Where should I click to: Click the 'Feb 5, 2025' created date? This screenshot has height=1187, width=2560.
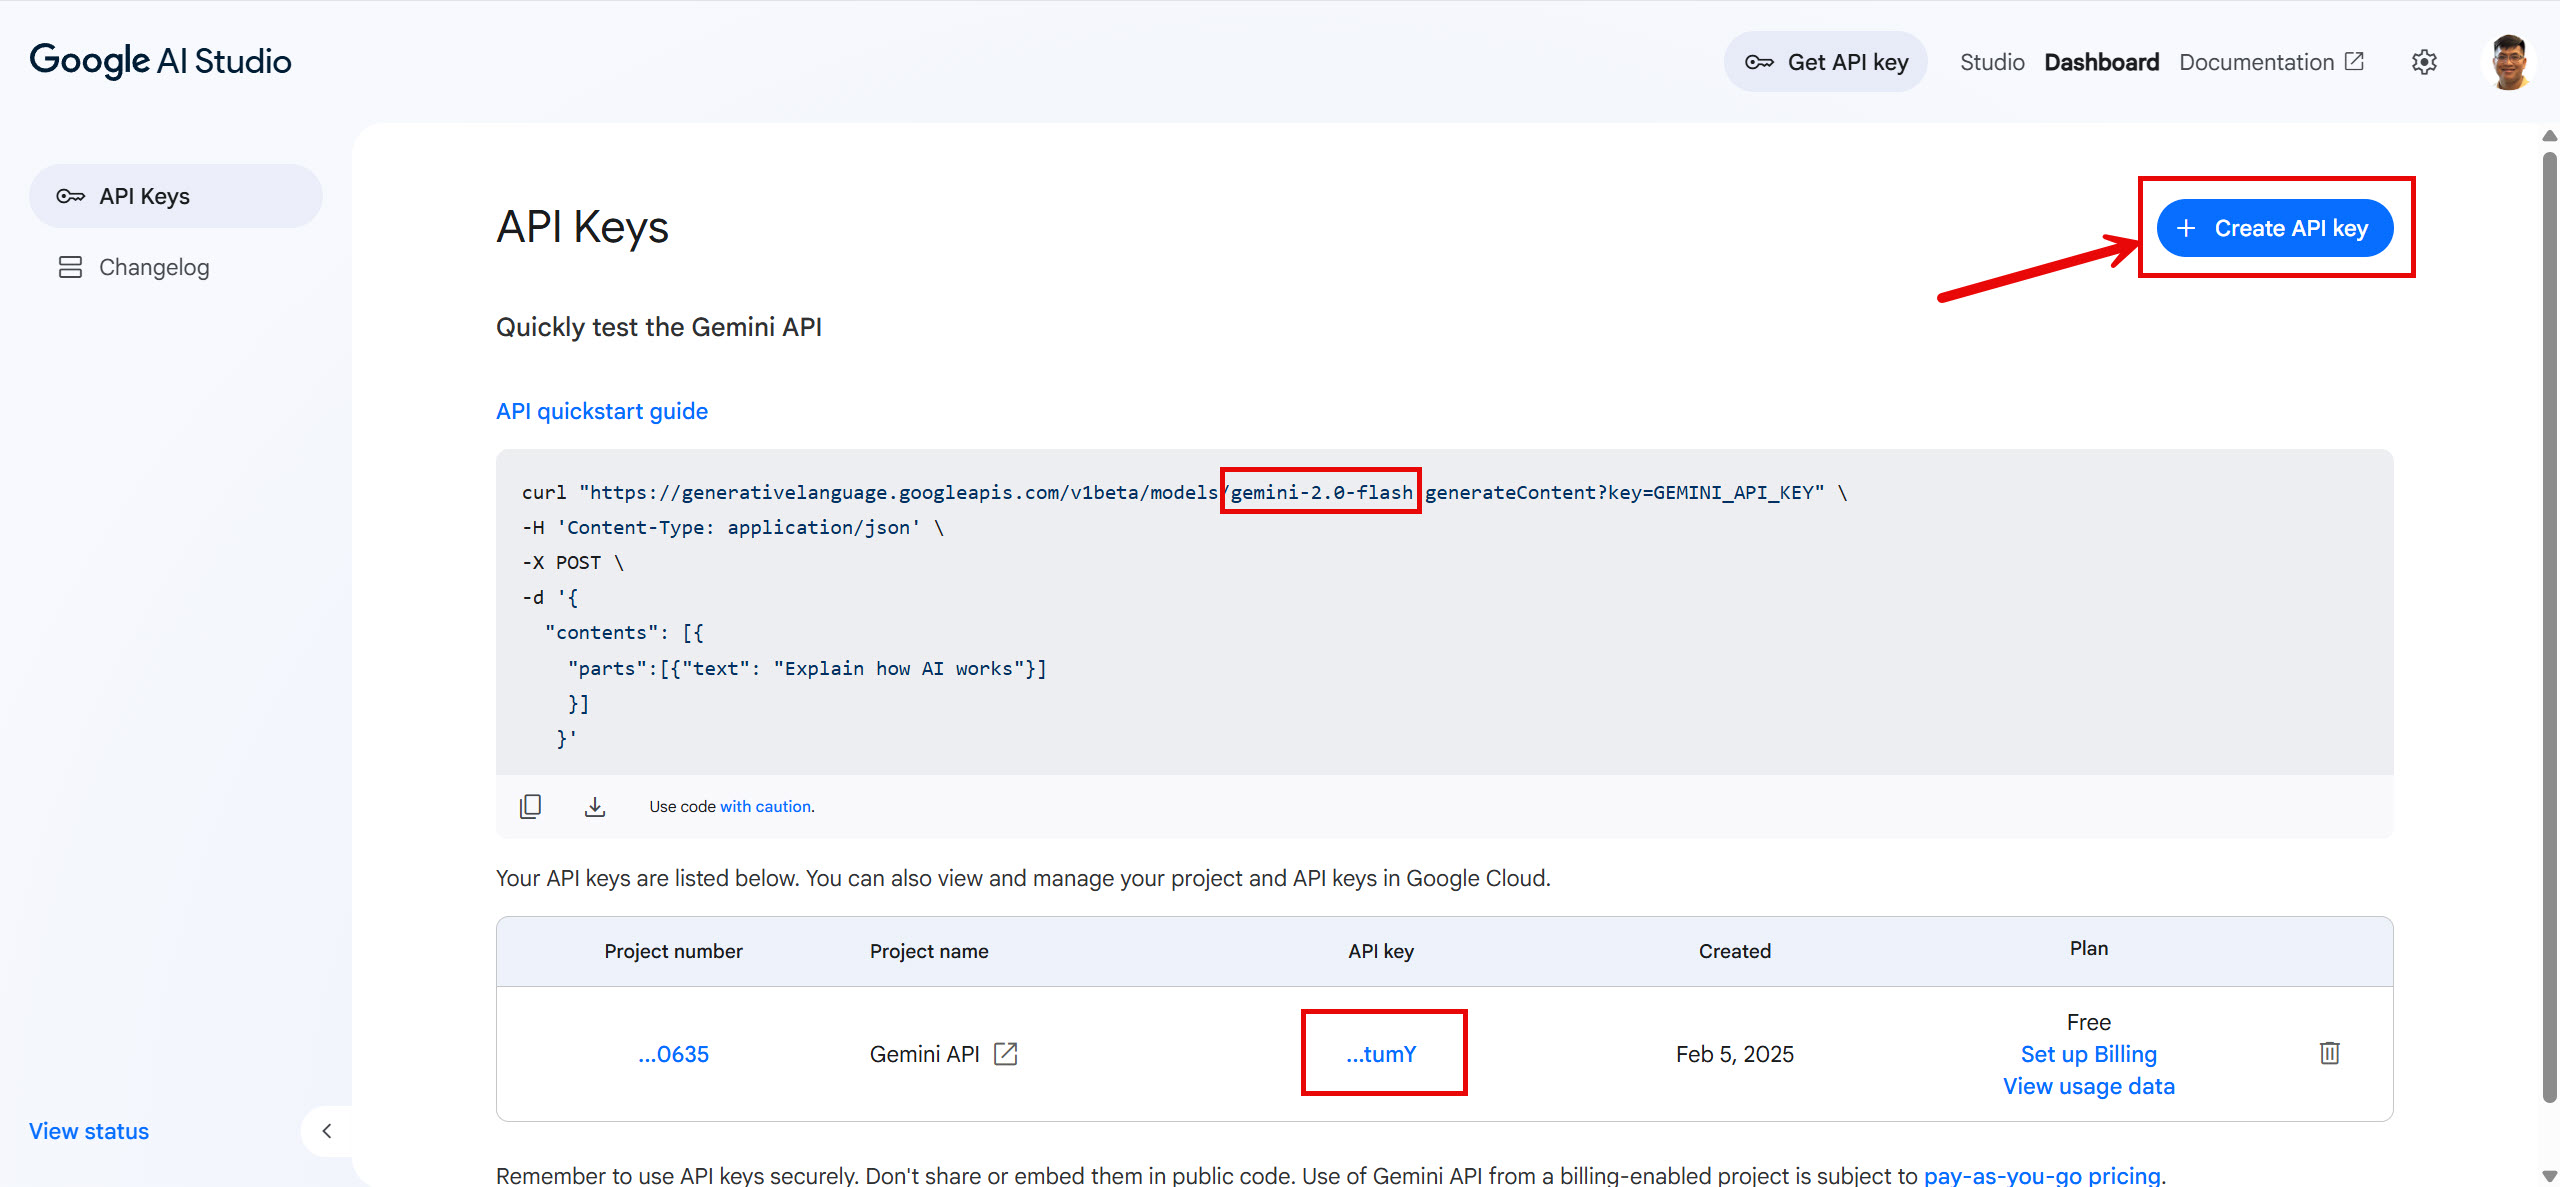coord(1735,1054)
